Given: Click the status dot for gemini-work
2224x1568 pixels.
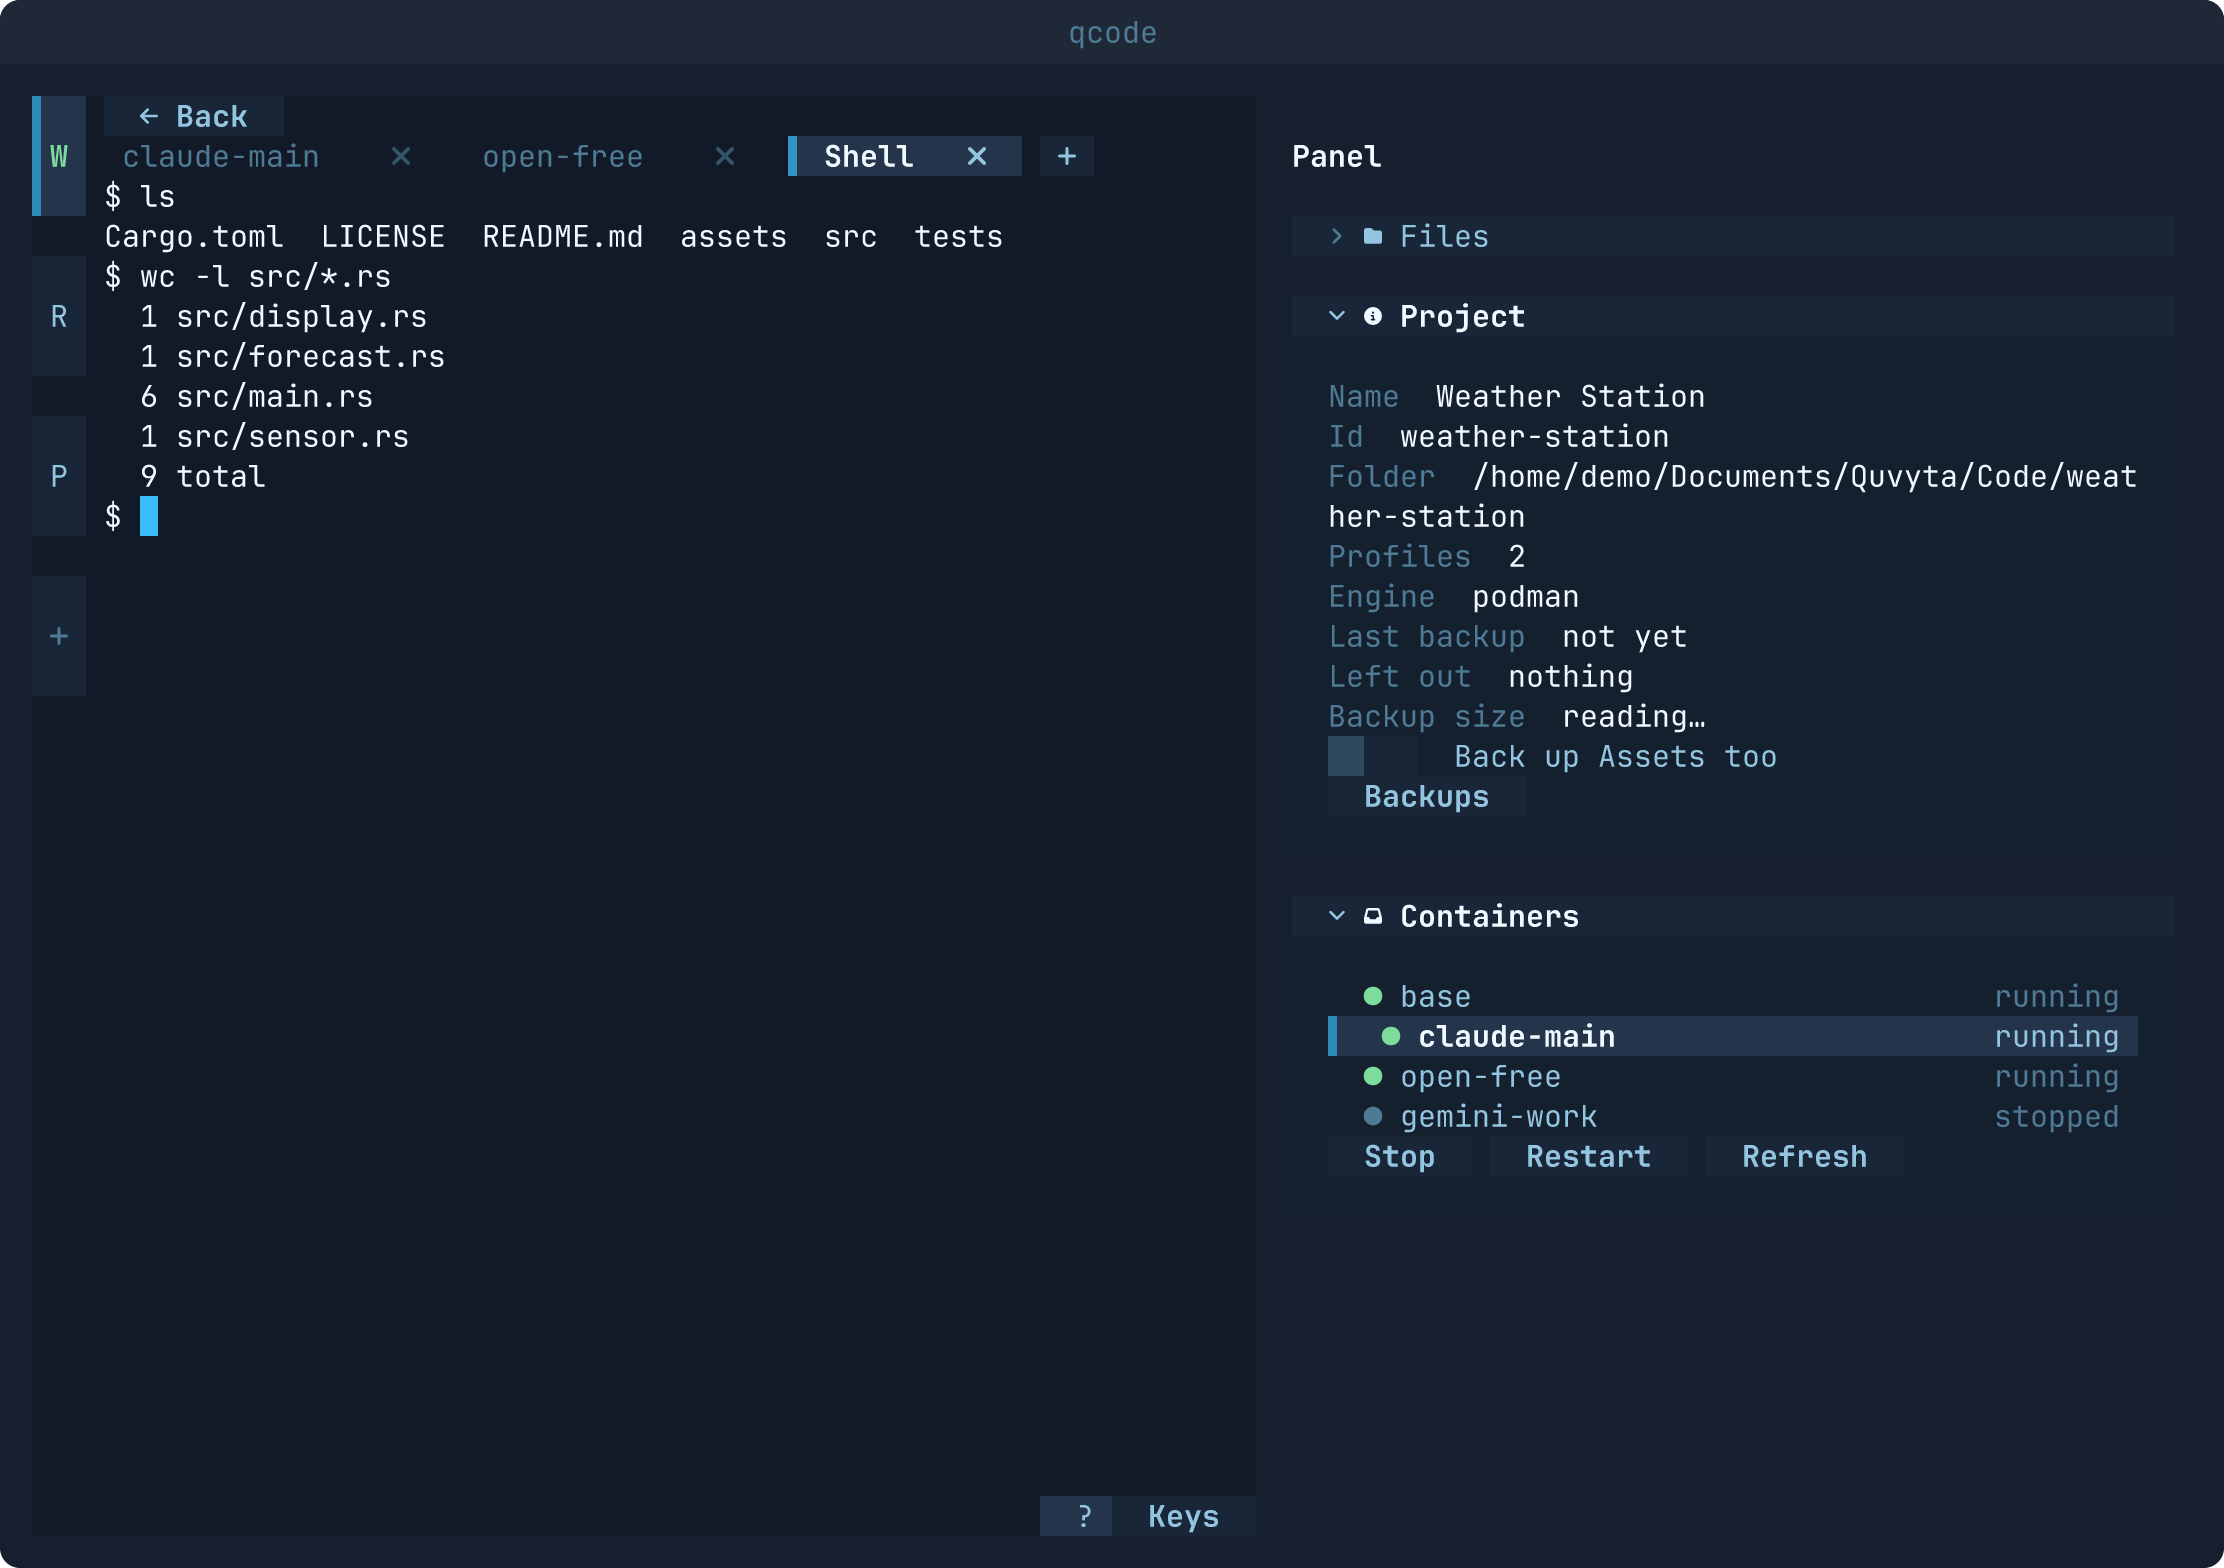Looking at the screenshot, I should click(x=1373, y=1116).
